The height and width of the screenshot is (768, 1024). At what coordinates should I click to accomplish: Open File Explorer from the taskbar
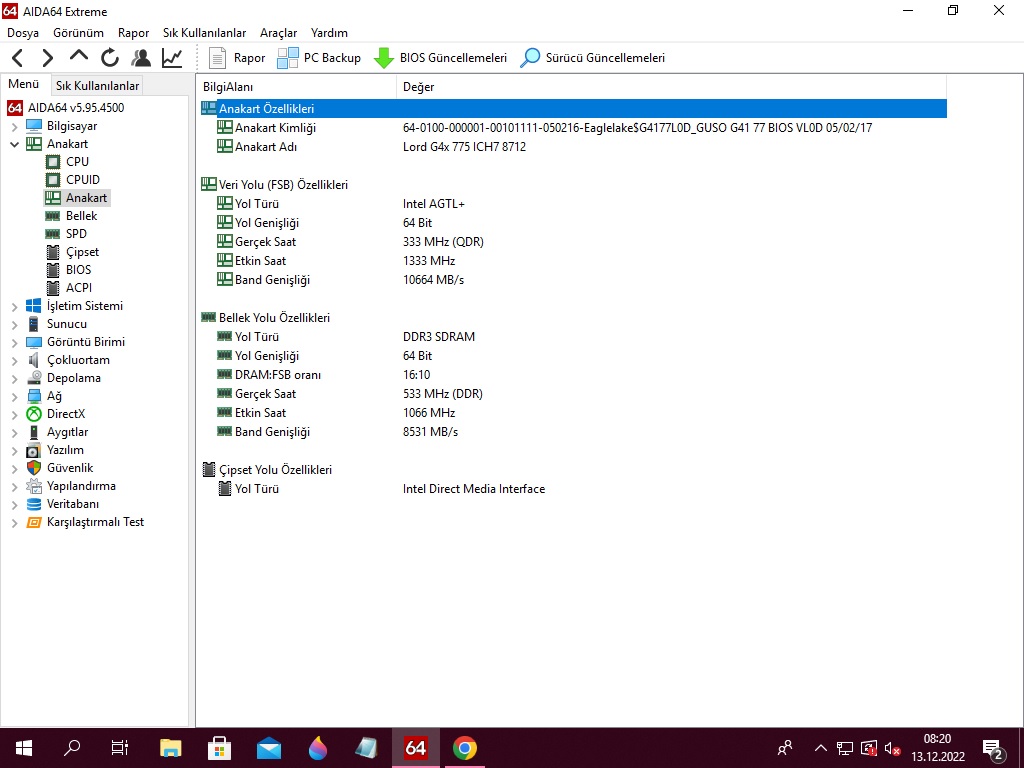(x=170, y=748)
